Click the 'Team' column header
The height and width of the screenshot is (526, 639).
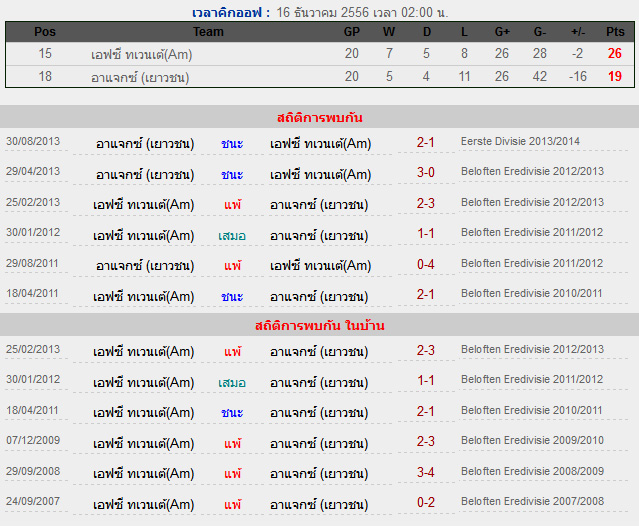208,32
